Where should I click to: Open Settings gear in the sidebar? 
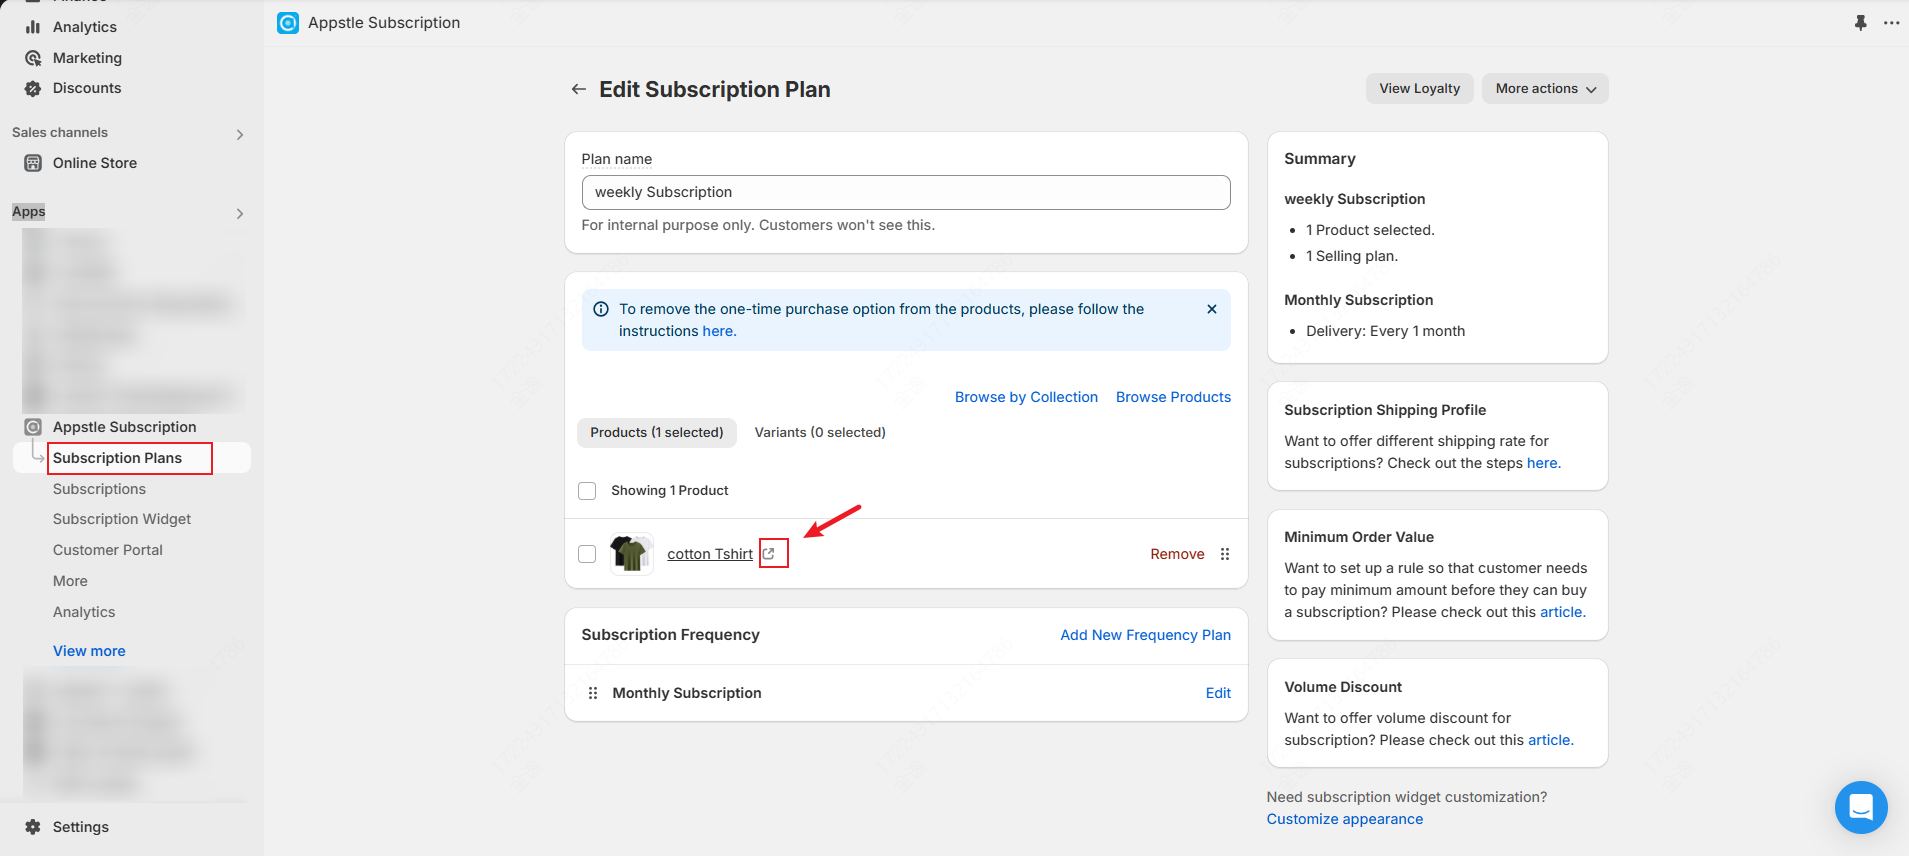[x=33, y=827]
